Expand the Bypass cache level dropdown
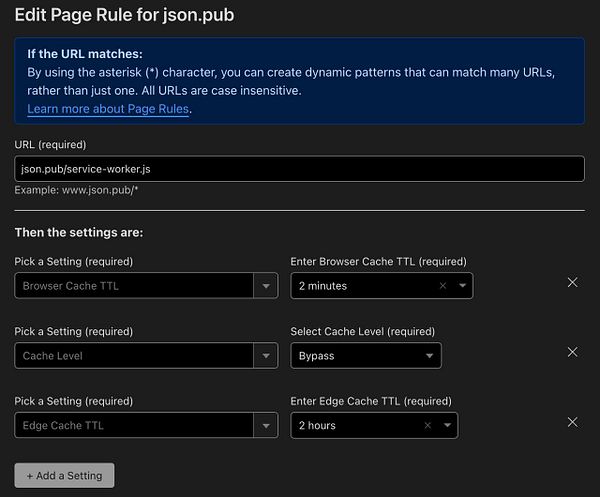The width and height of the screenshot is (600, 497). pyautogui.click(x=366, y=355)
